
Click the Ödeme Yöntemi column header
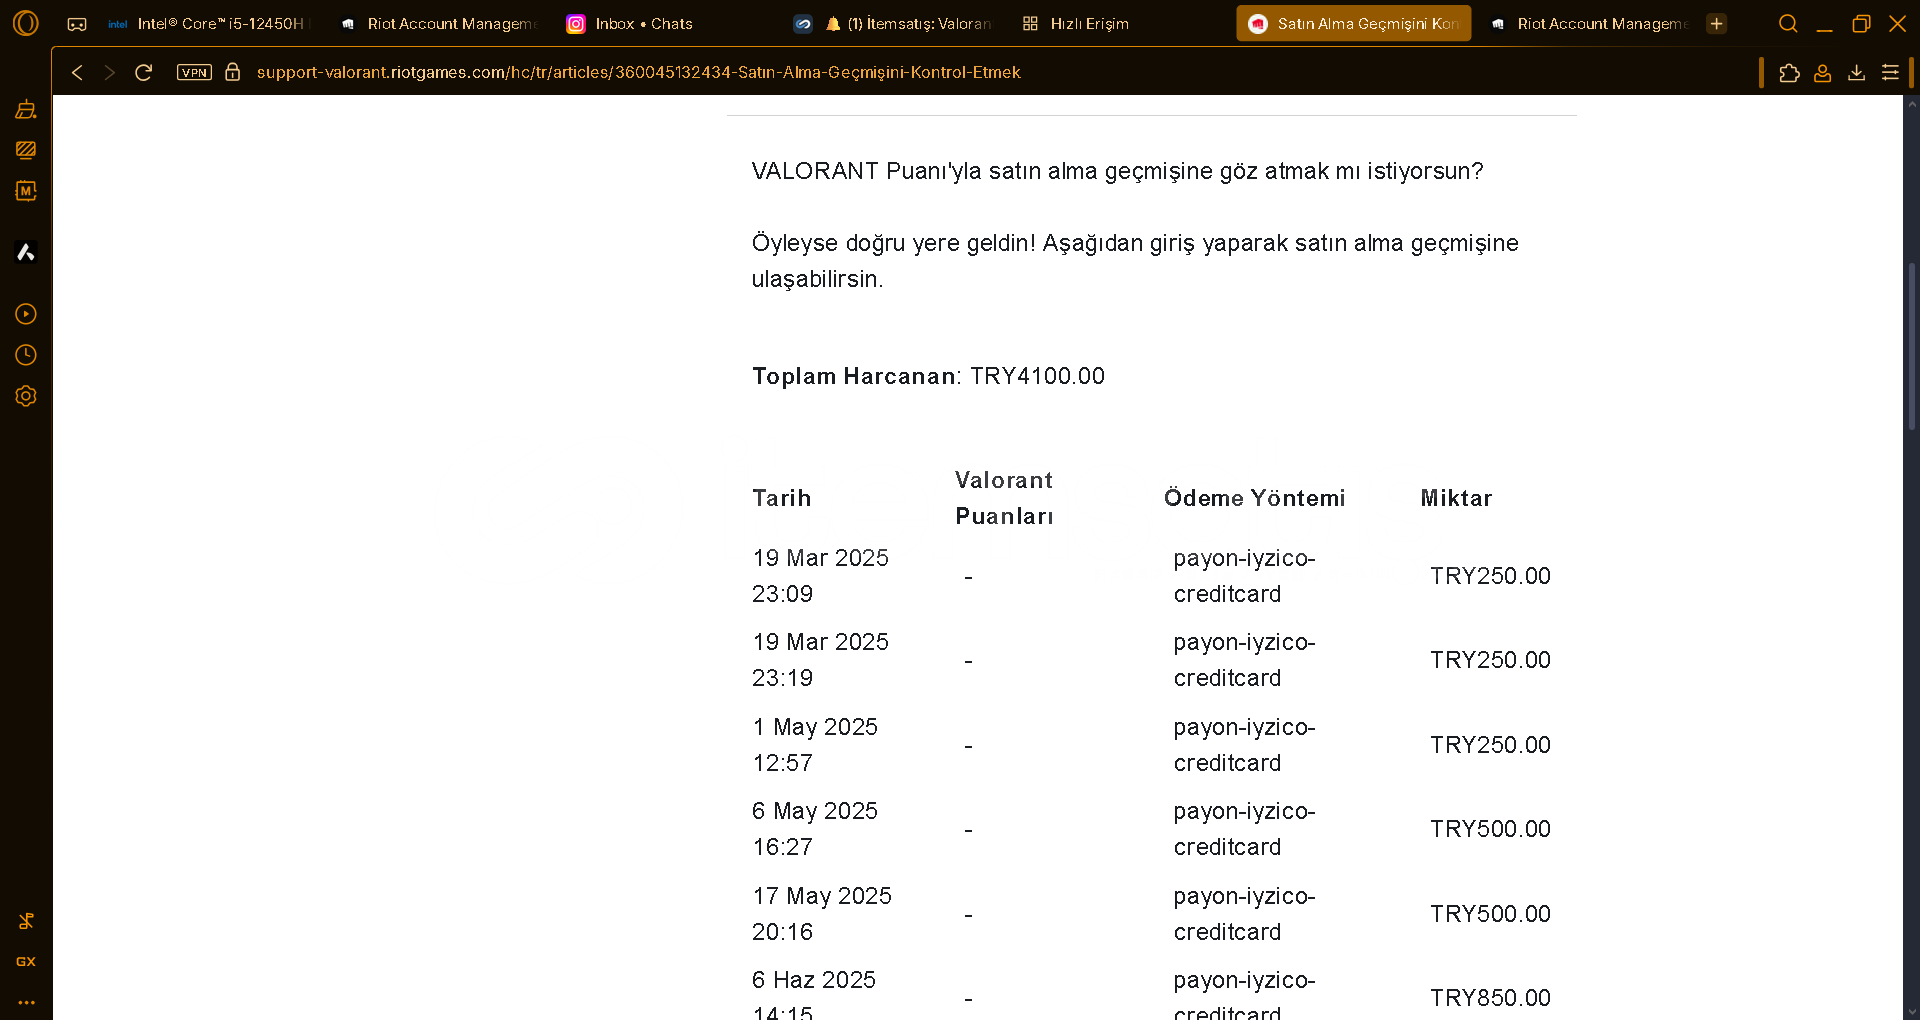(x=1254, y=498)
